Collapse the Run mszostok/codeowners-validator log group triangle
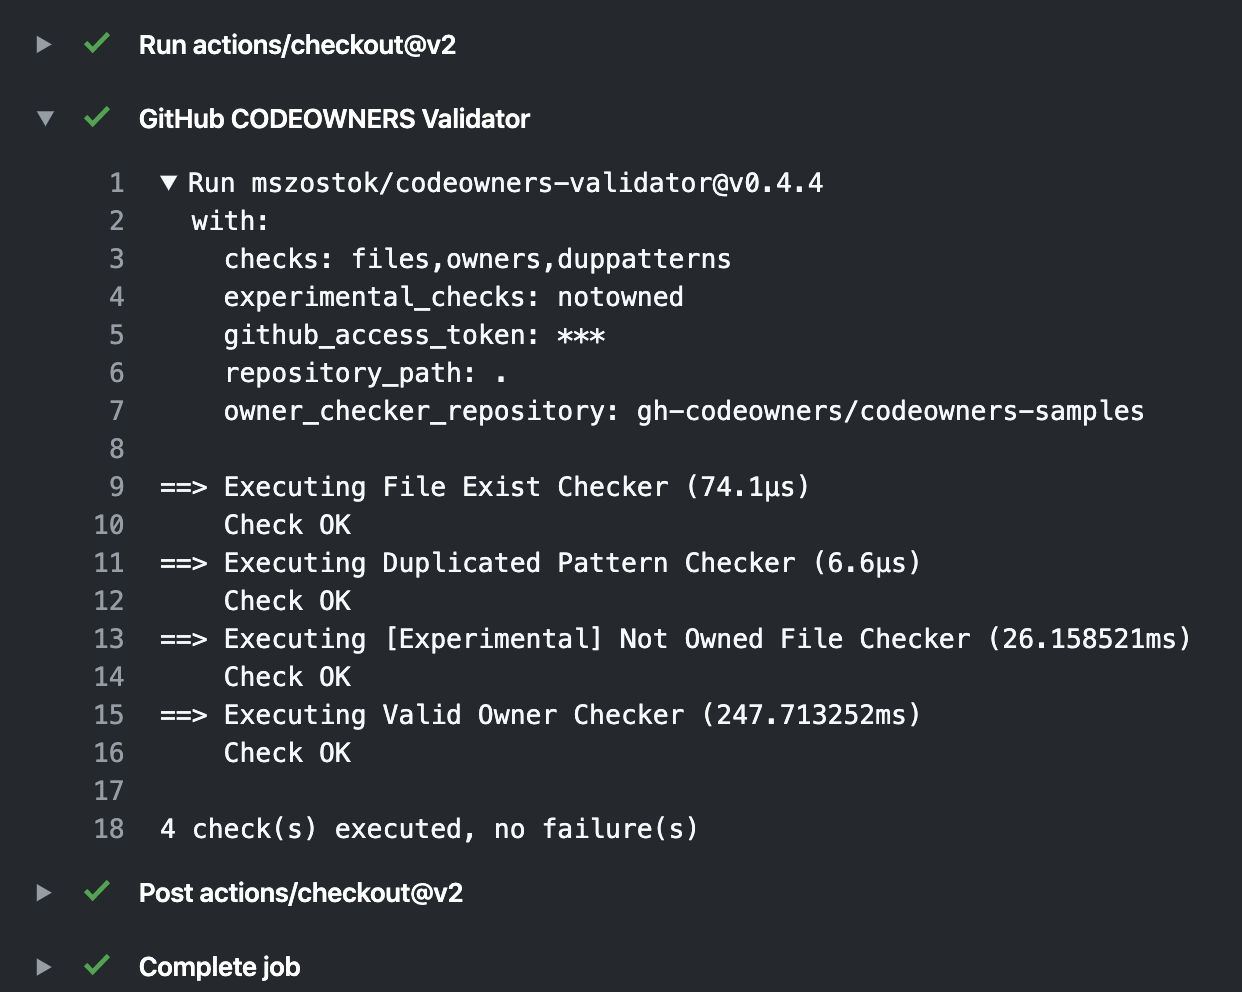Screen dimensions: 1242x992 point(169,183)
